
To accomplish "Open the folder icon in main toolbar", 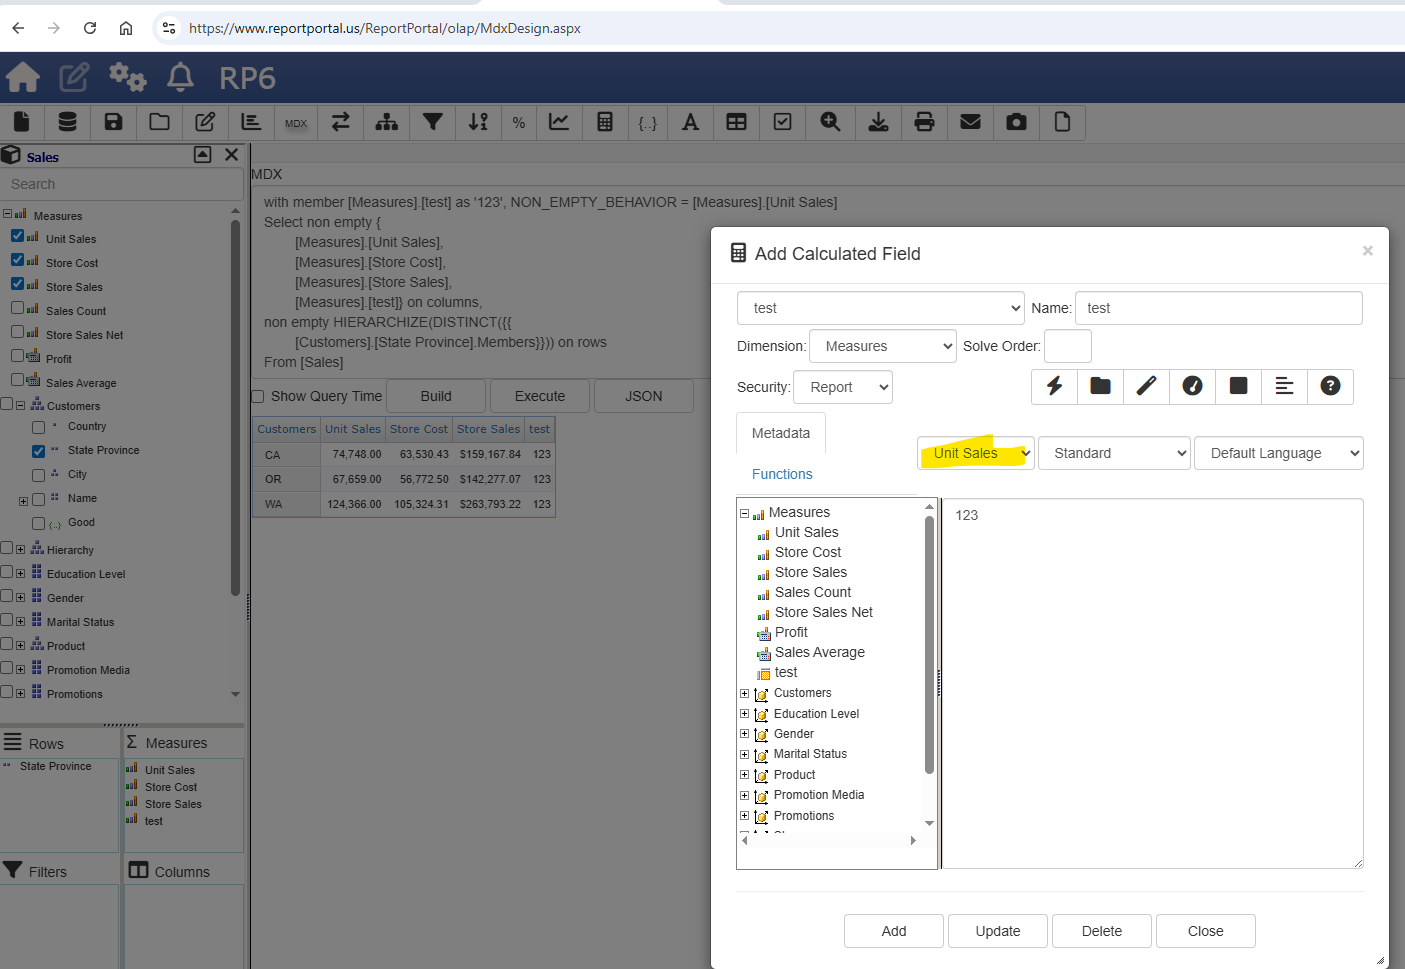I will click(x=159, y=122).
